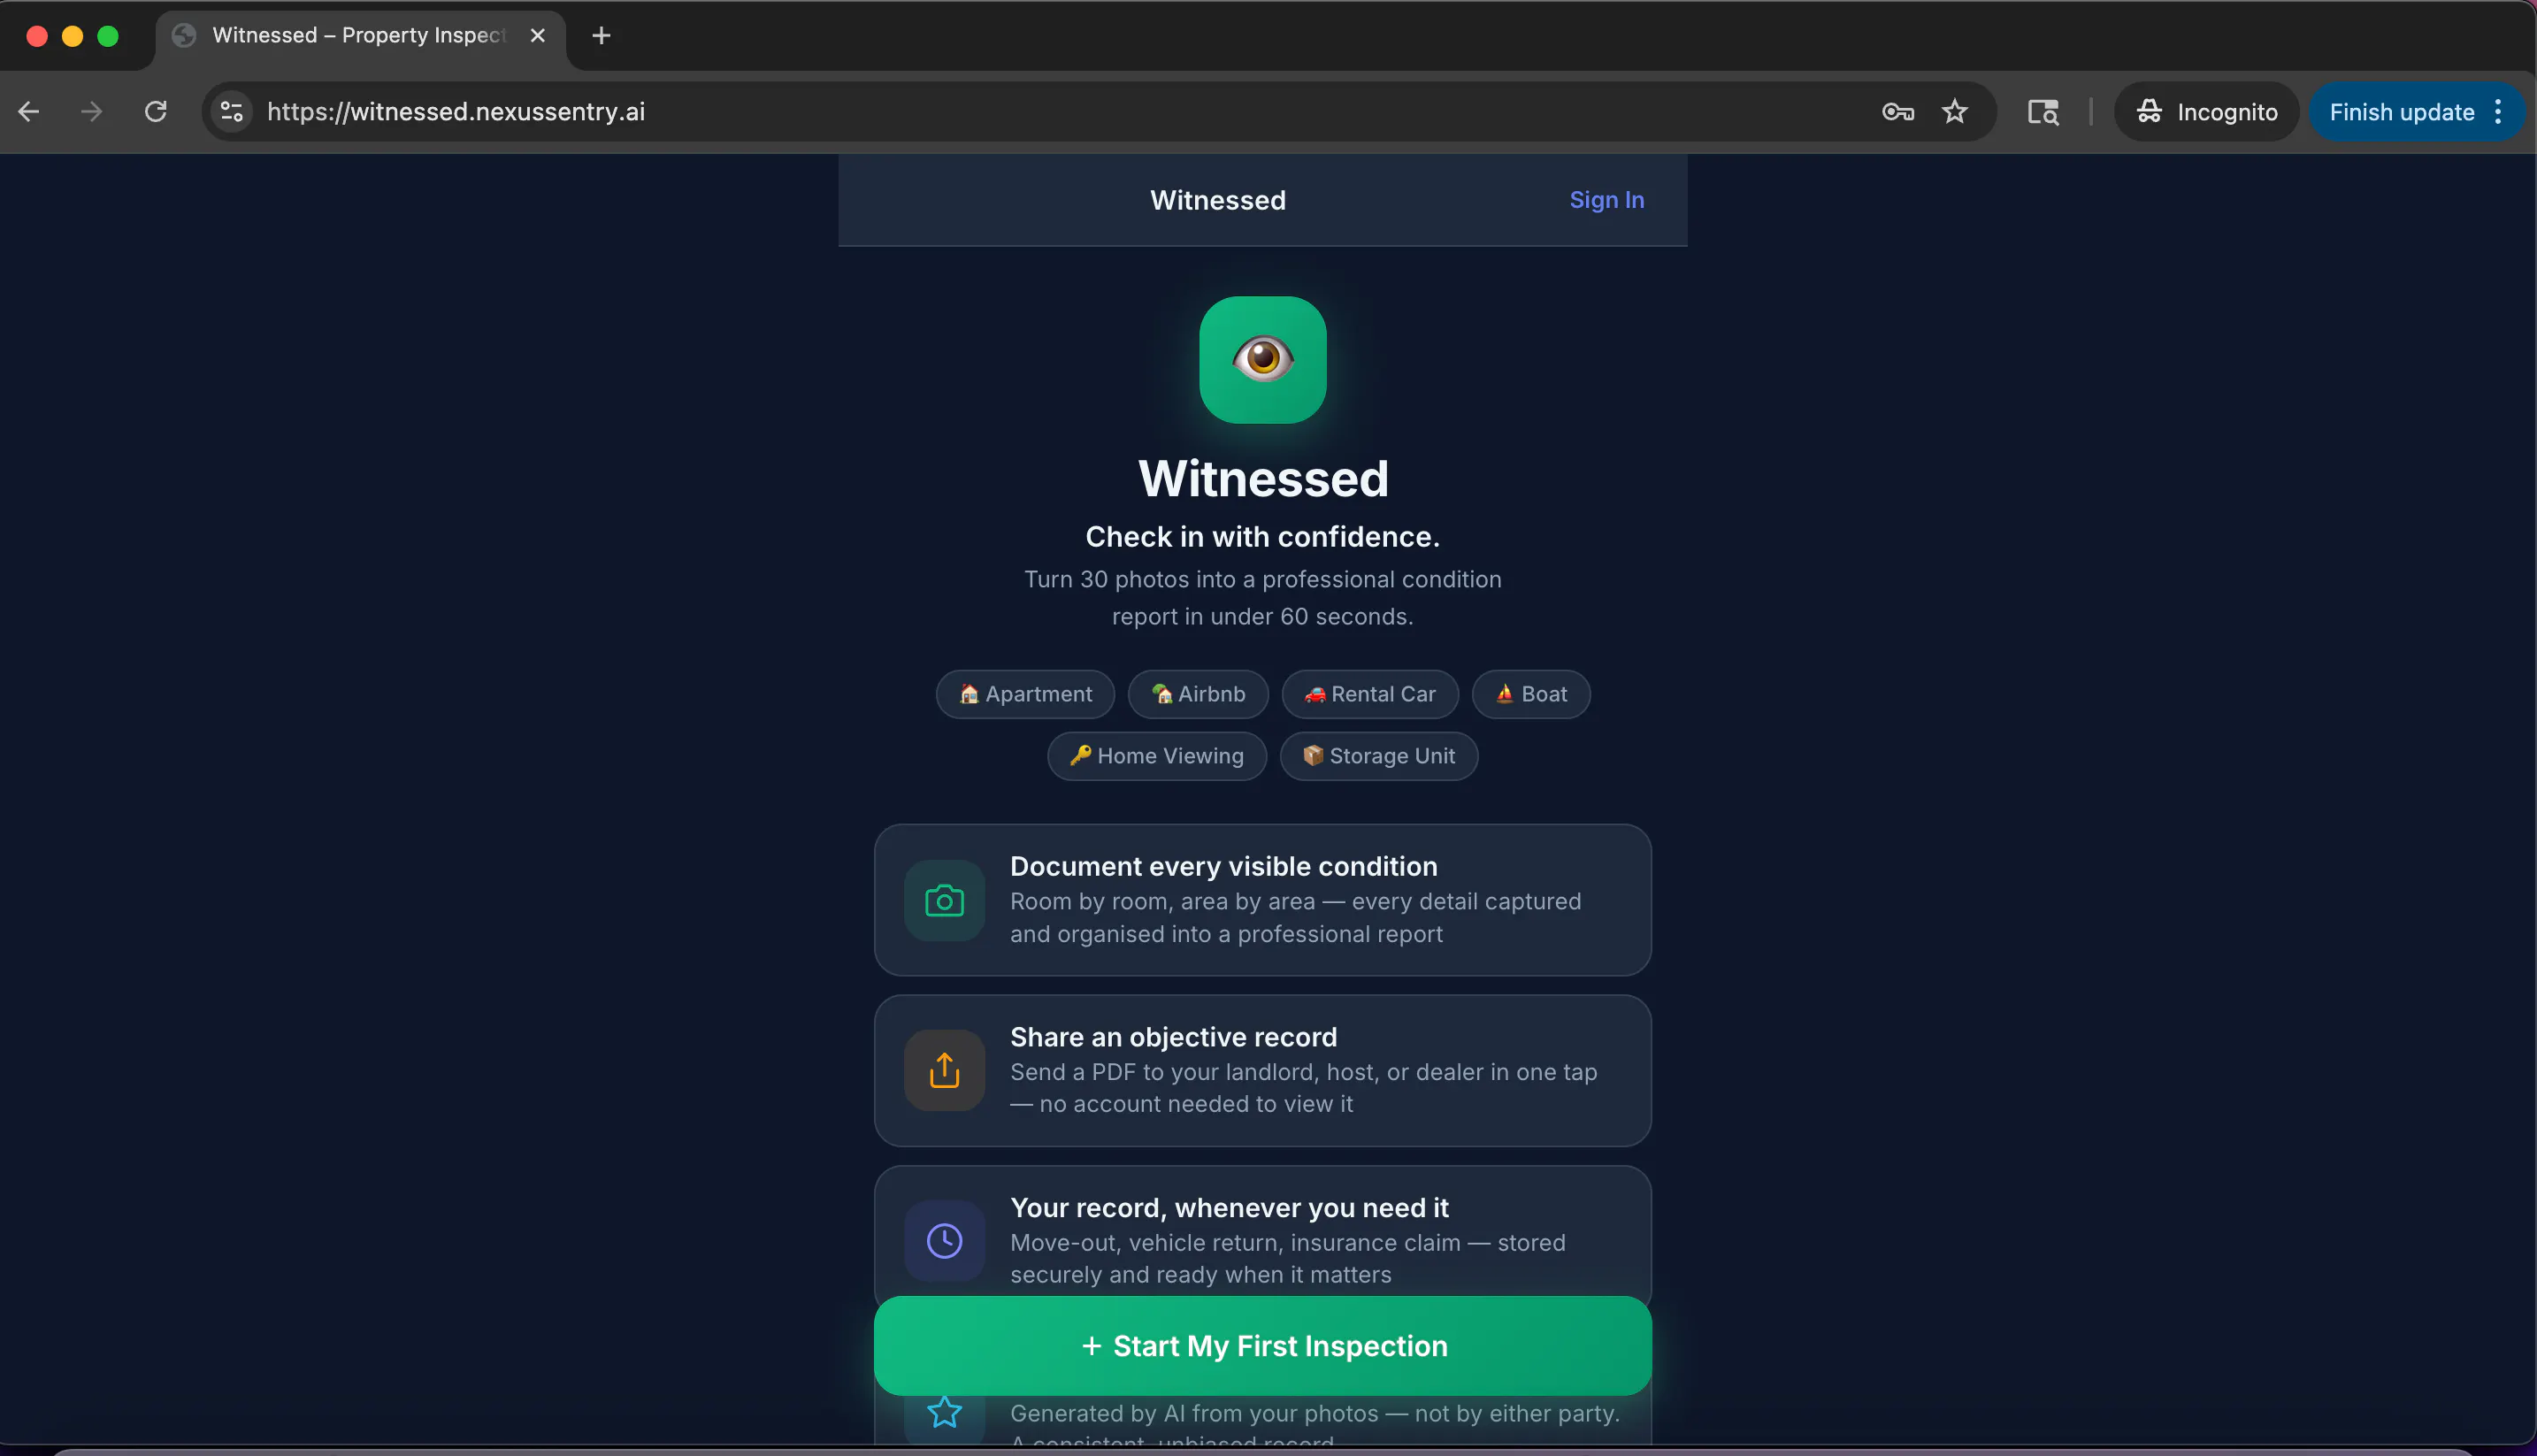Click the browser forward arrow
Screen dimensions: 2537x1456
point(91,111)
